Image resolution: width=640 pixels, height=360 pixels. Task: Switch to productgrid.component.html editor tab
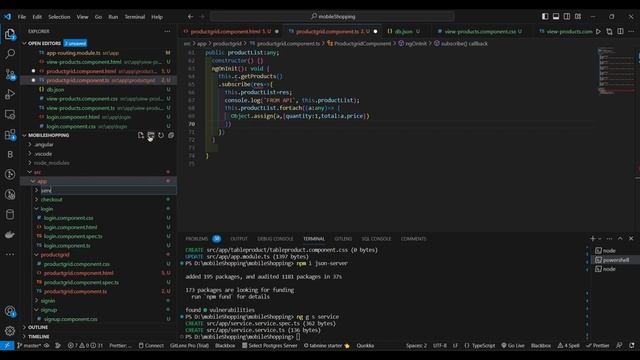click(231, 31)
